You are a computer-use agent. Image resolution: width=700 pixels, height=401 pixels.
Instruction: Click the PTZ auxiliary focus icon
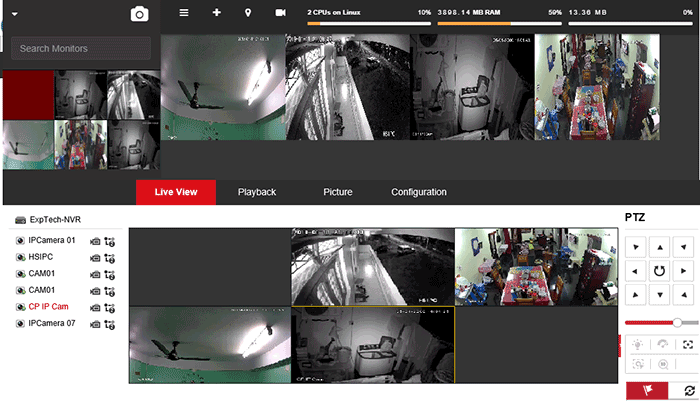coord(688,344)
